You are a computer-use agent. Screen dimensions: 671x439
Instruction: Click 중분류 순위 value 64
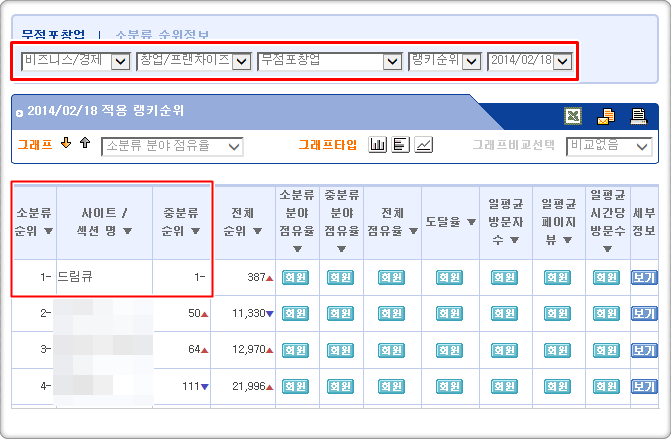(194, 349)
